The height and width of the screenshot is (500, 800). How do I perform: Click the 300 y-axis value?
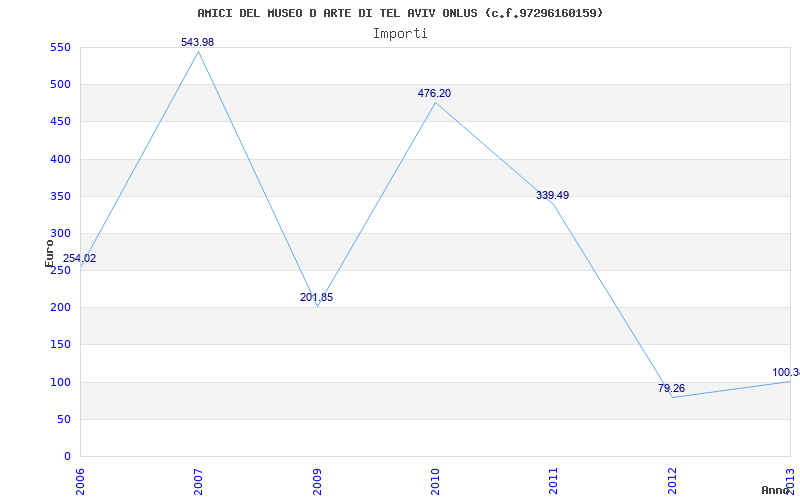(59, 233)
